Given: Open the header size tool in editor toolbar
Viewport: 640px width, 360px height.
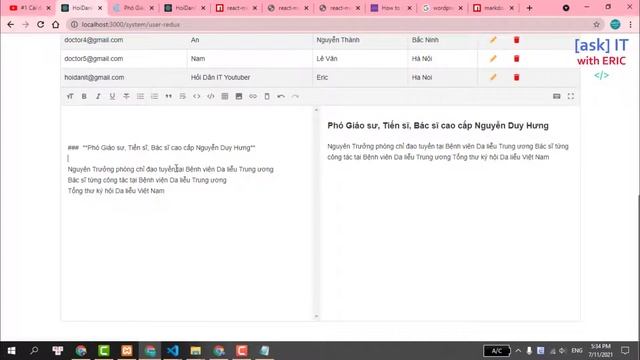Looking at the screenshot, I should point(70,96).
